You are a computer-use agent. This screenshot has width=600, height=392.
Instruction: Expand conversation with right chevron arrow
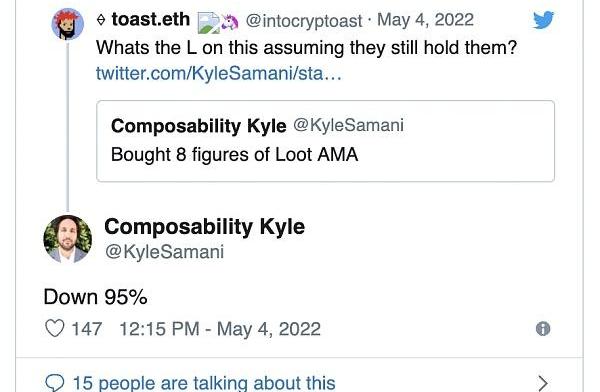pos(543,383)
